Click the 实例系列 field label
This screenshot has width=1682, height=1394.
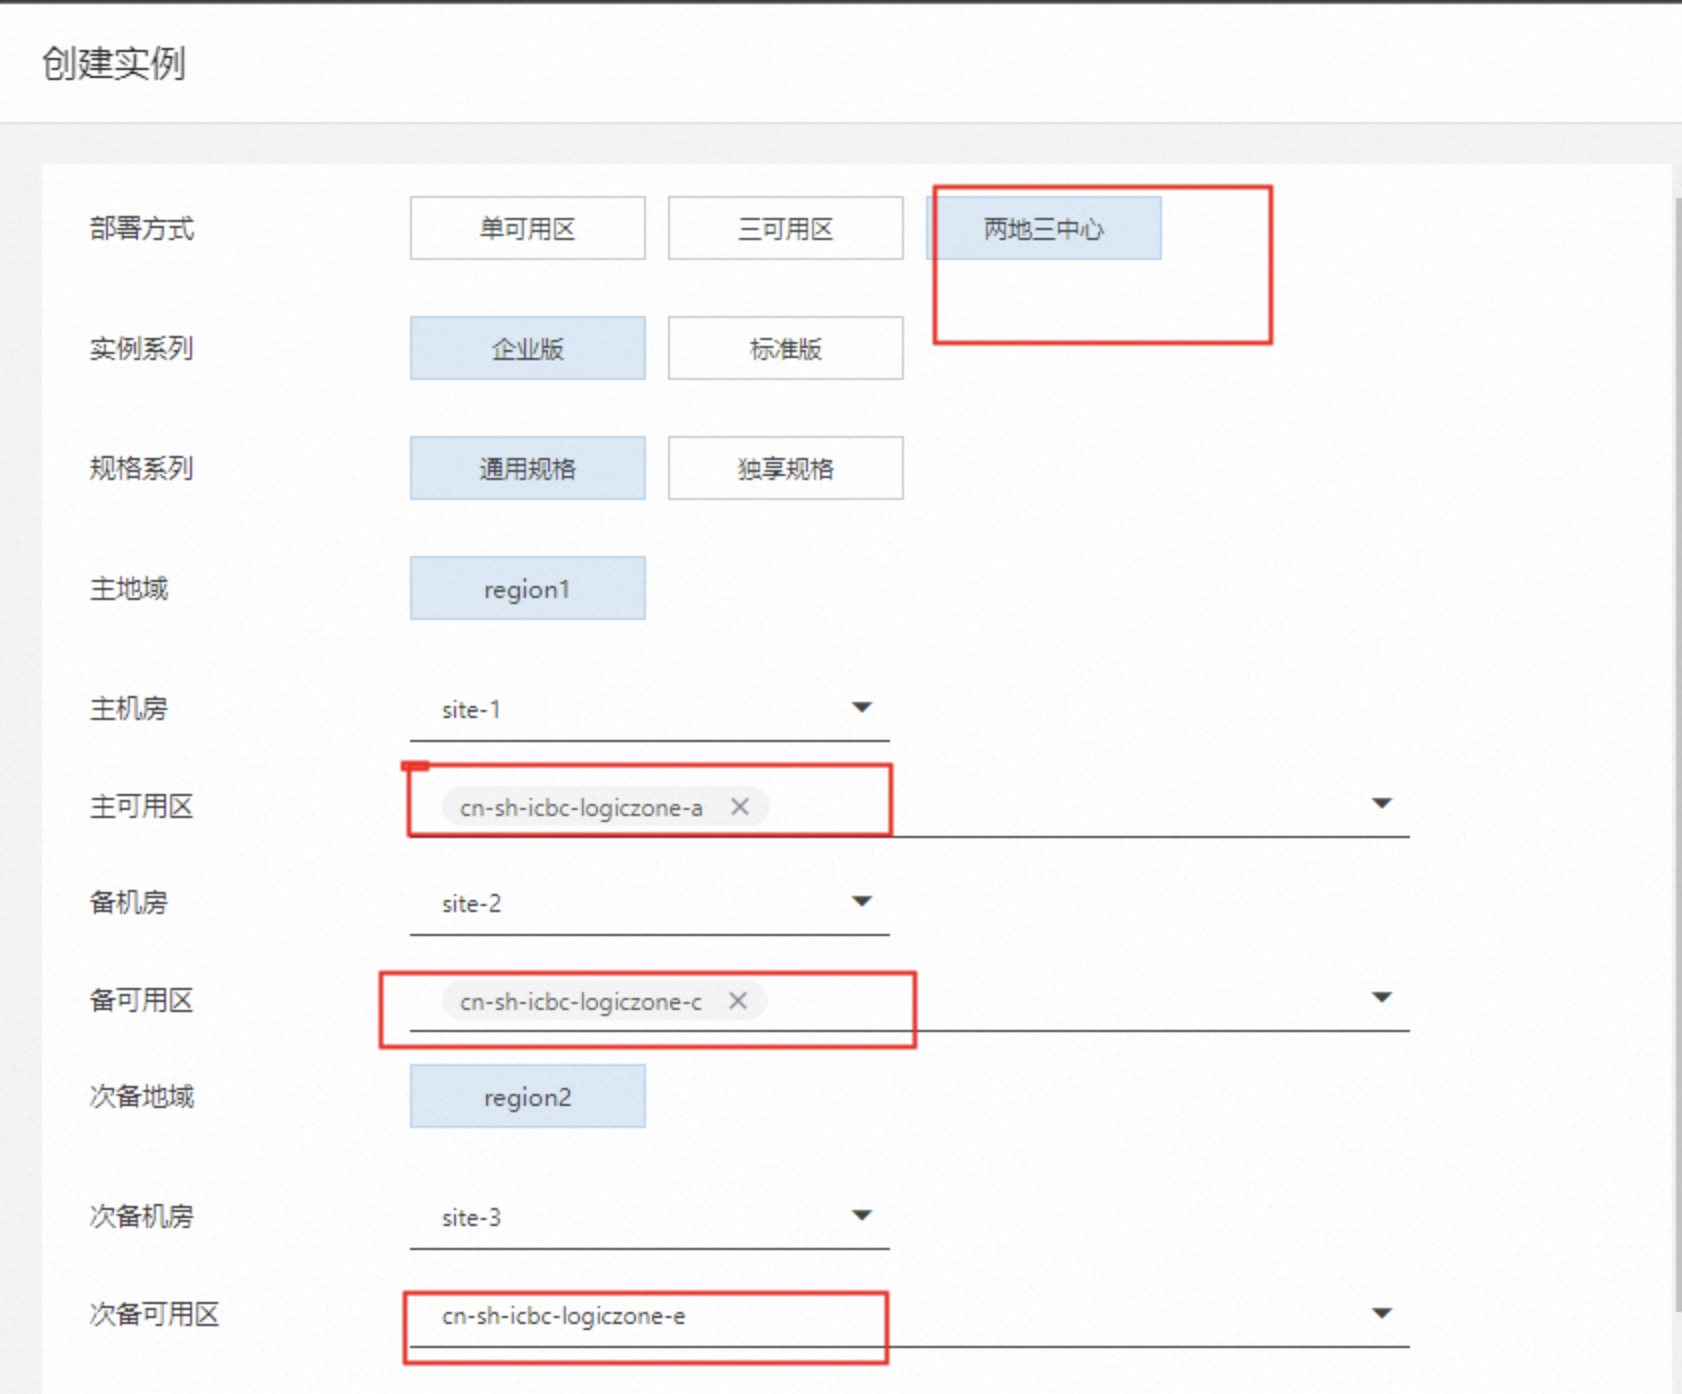click(141, 349)
